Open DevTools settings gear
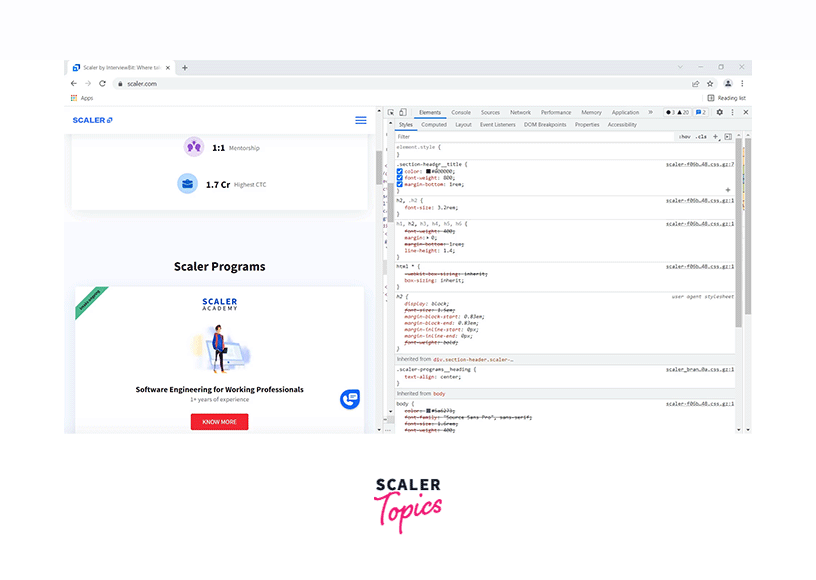Screen dimensions: 816x580 (x=719, y=113)
